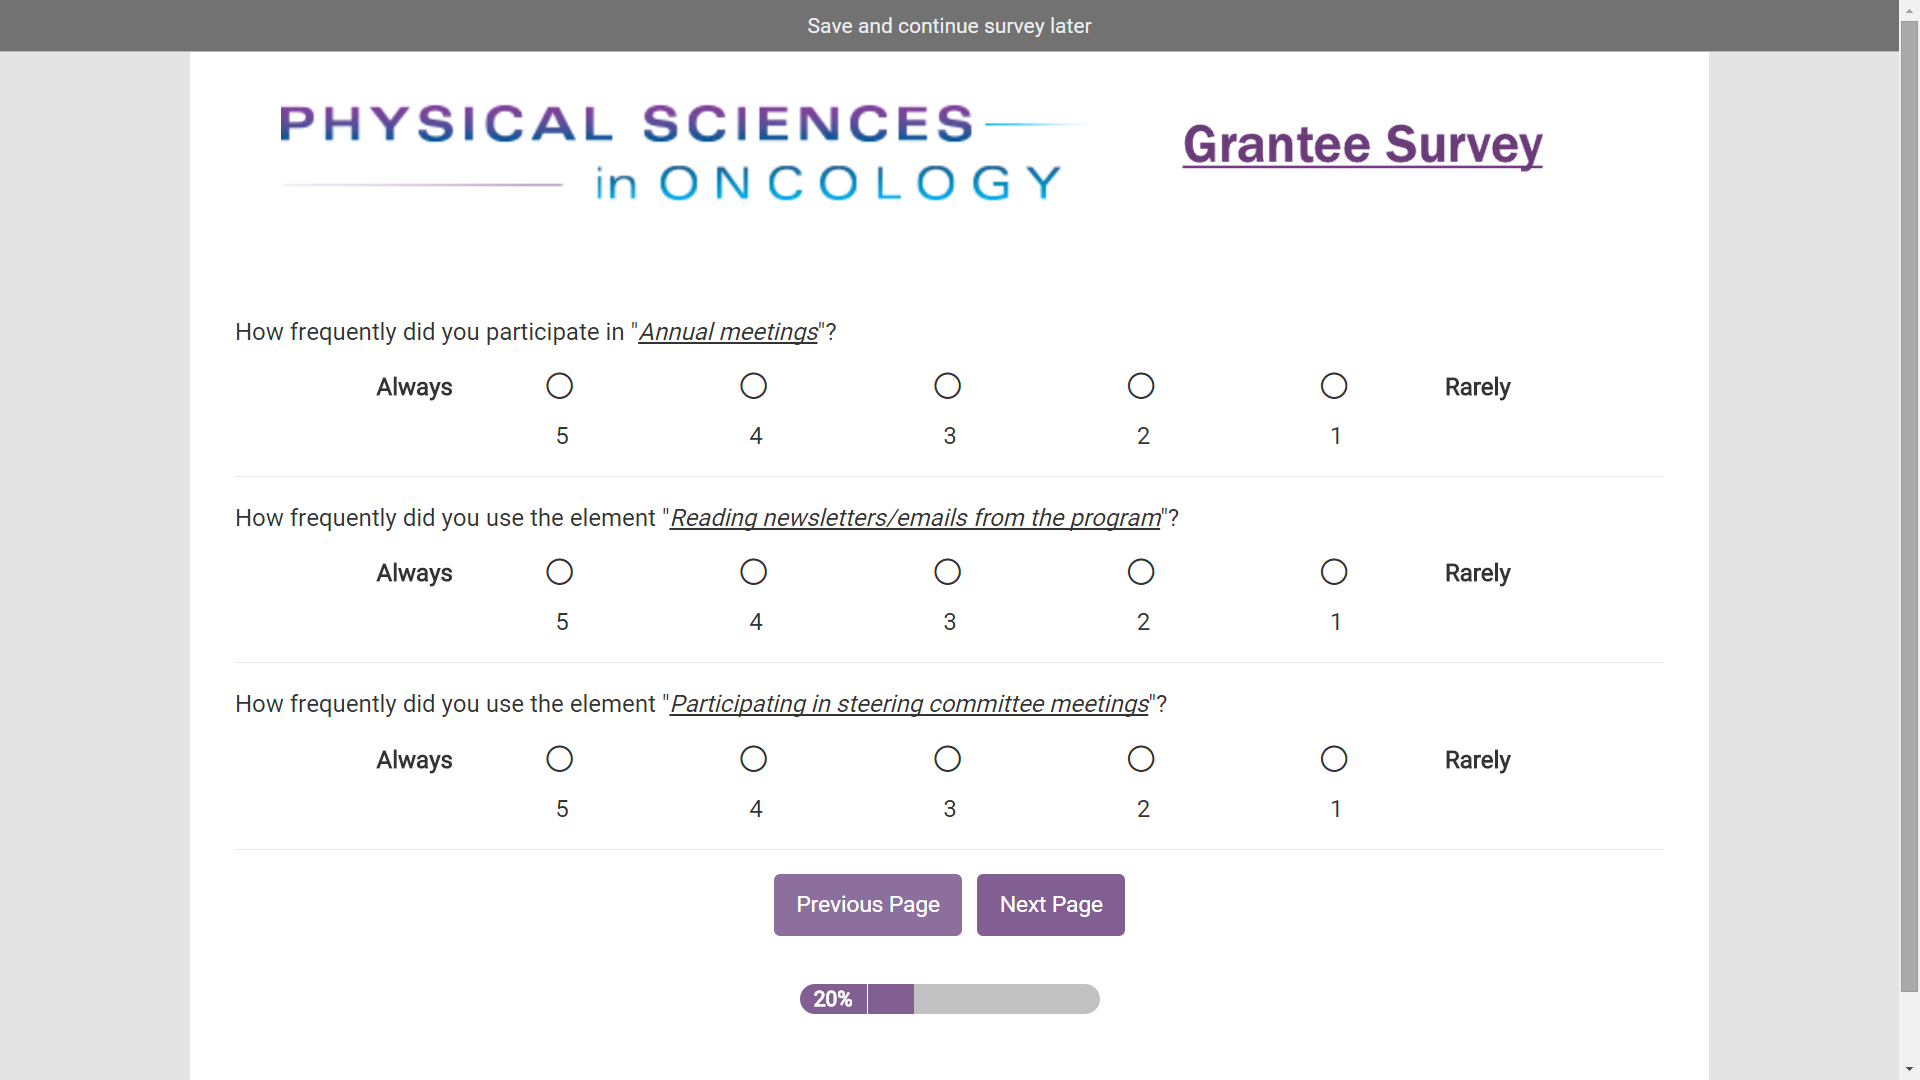Select rating 3 for Annual meetings

(947, 386)
